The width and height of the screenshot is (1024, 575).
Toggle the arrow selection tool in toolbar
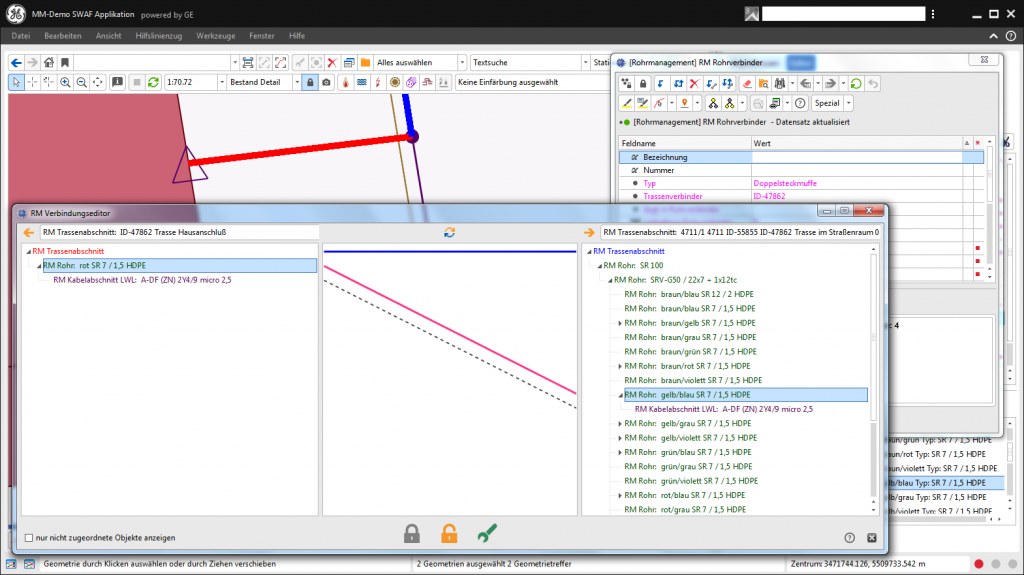[16, 82]
